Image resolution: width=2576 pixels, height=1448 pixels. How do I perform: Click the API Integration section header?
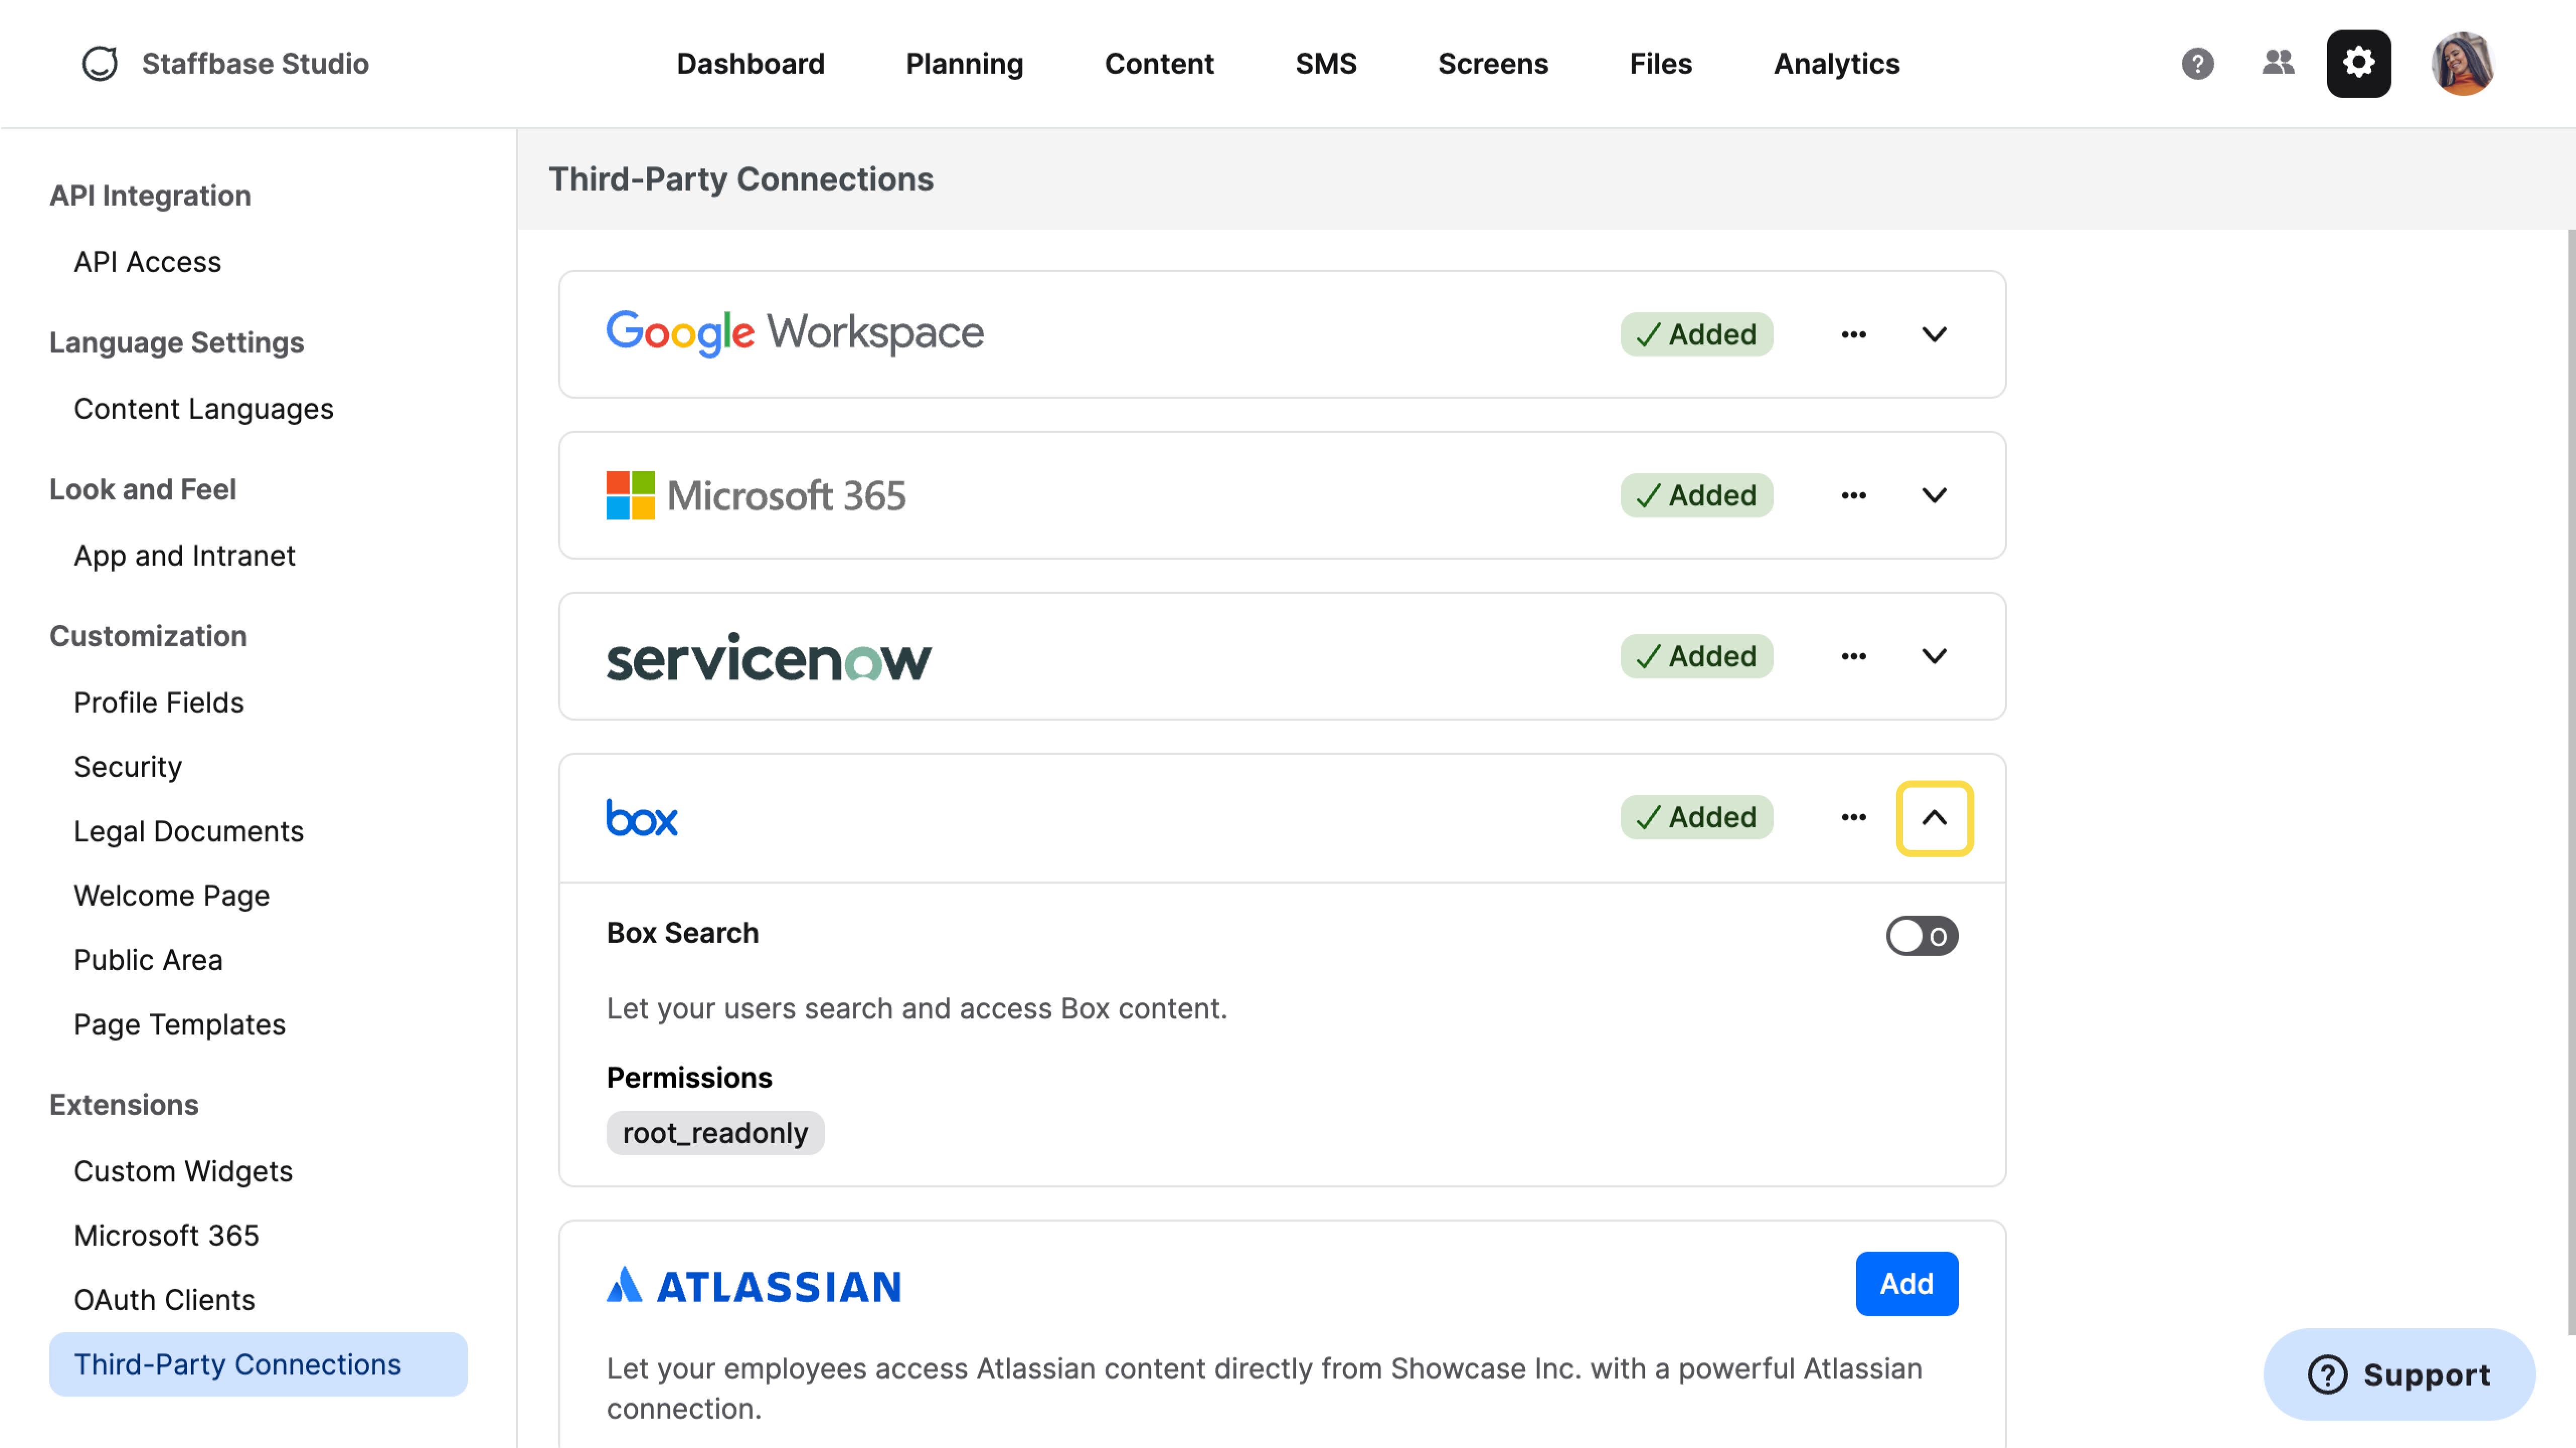[150, 196]
